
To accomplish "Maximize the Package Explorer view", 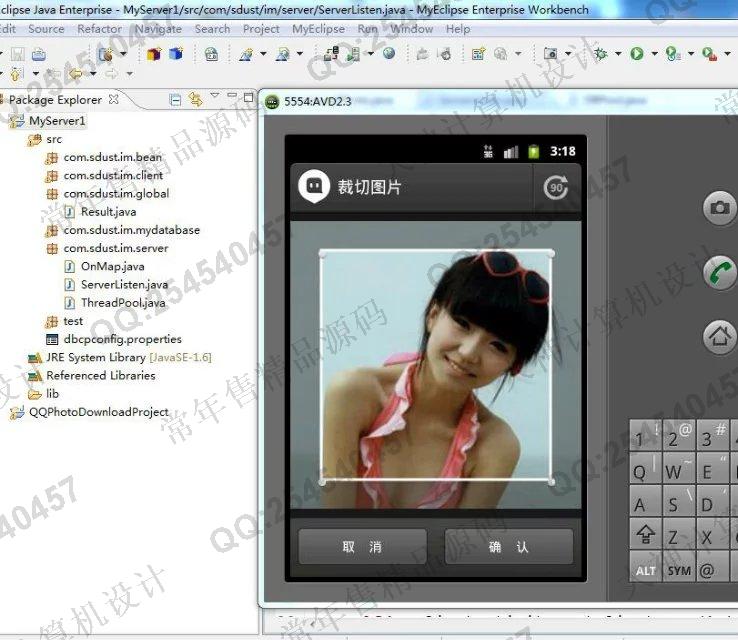I will [x=249, y=97].
